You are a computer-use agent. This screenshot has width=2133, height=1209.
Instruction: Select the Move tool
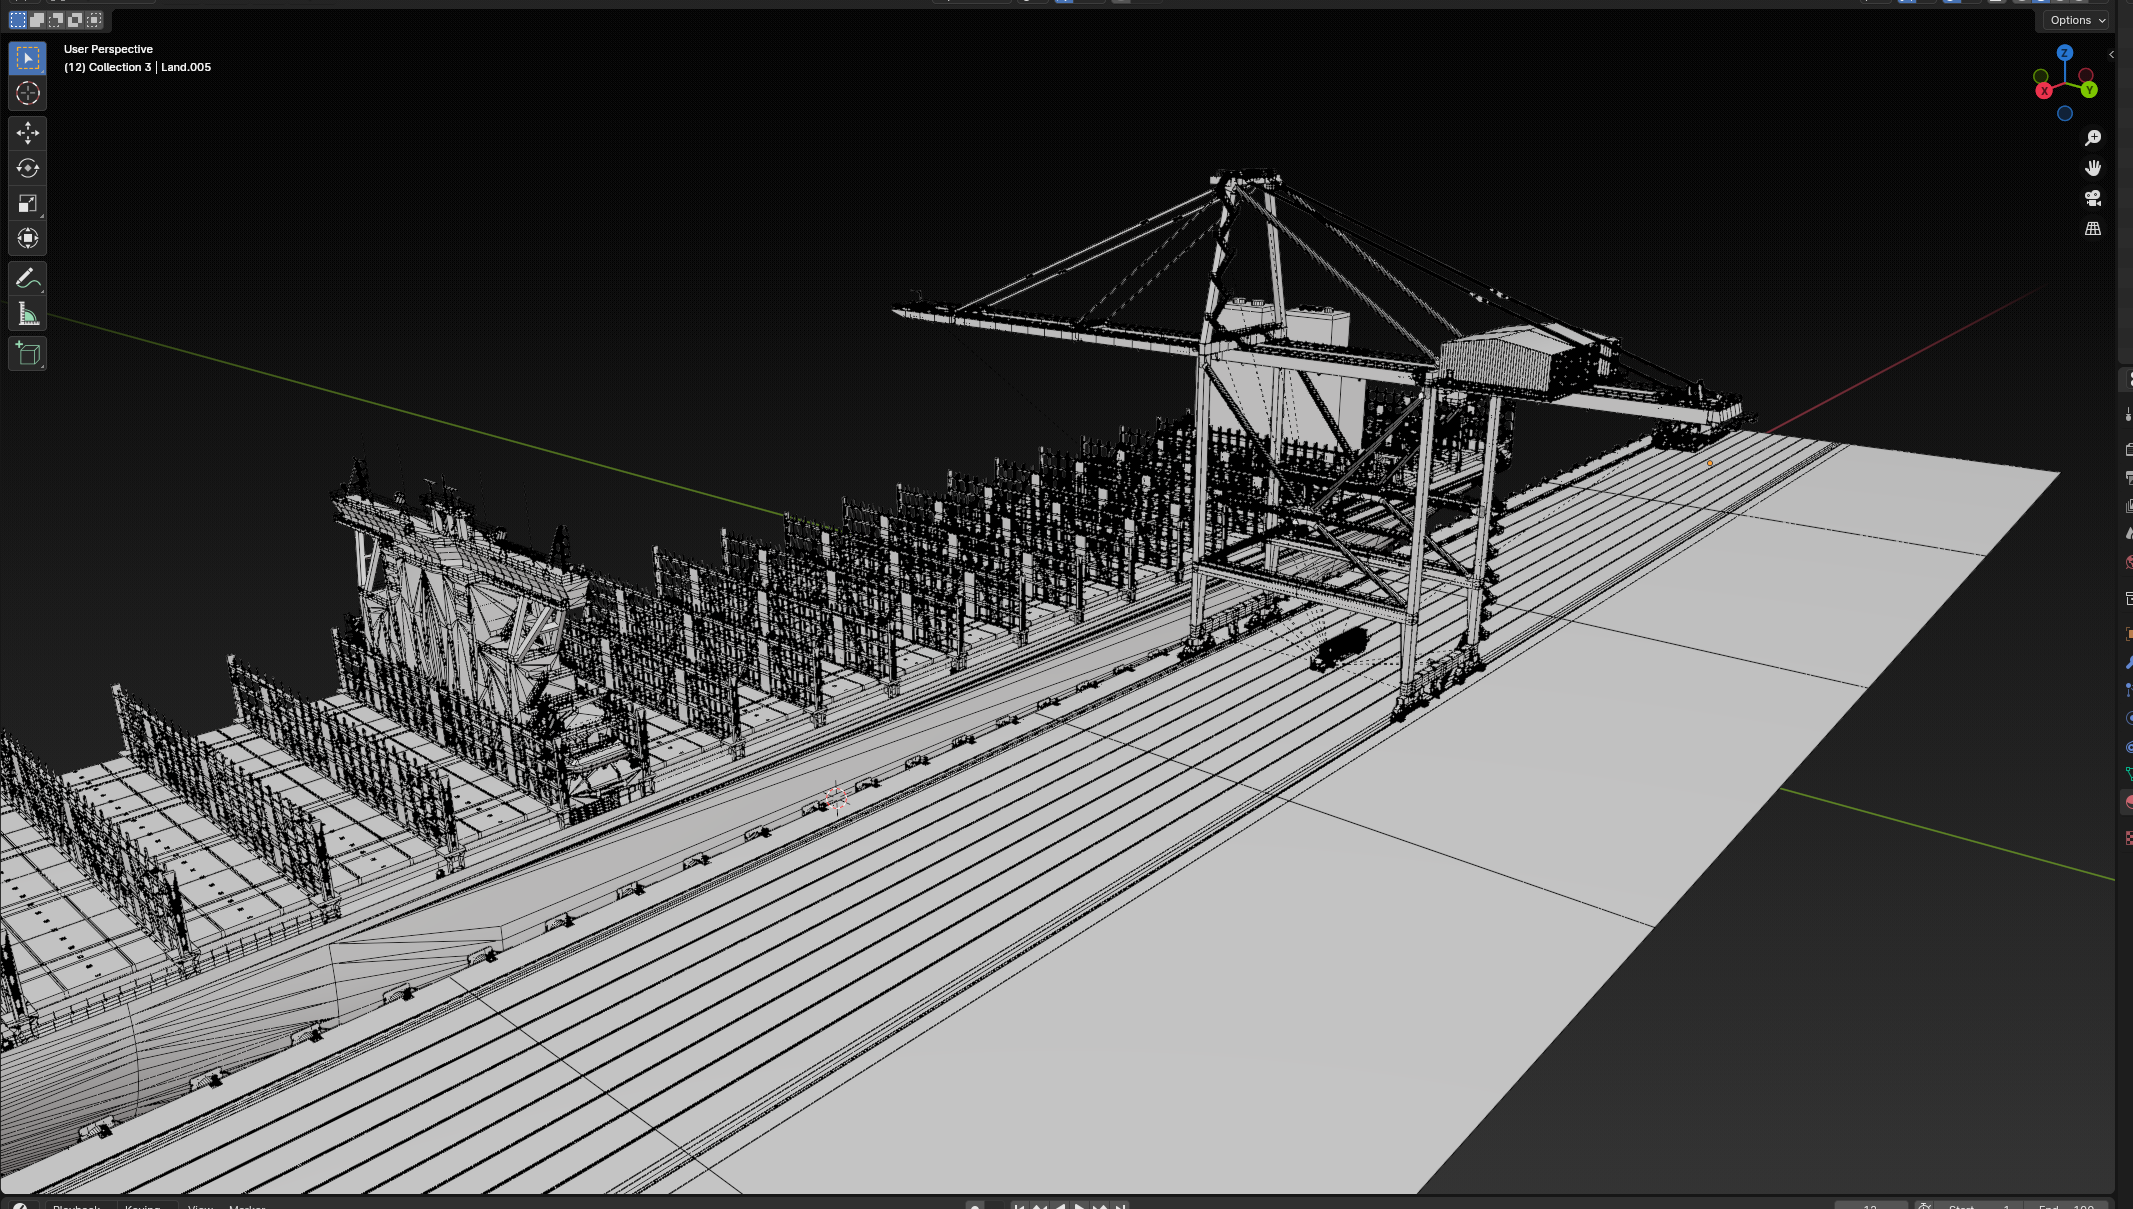[x=27, y=133]
